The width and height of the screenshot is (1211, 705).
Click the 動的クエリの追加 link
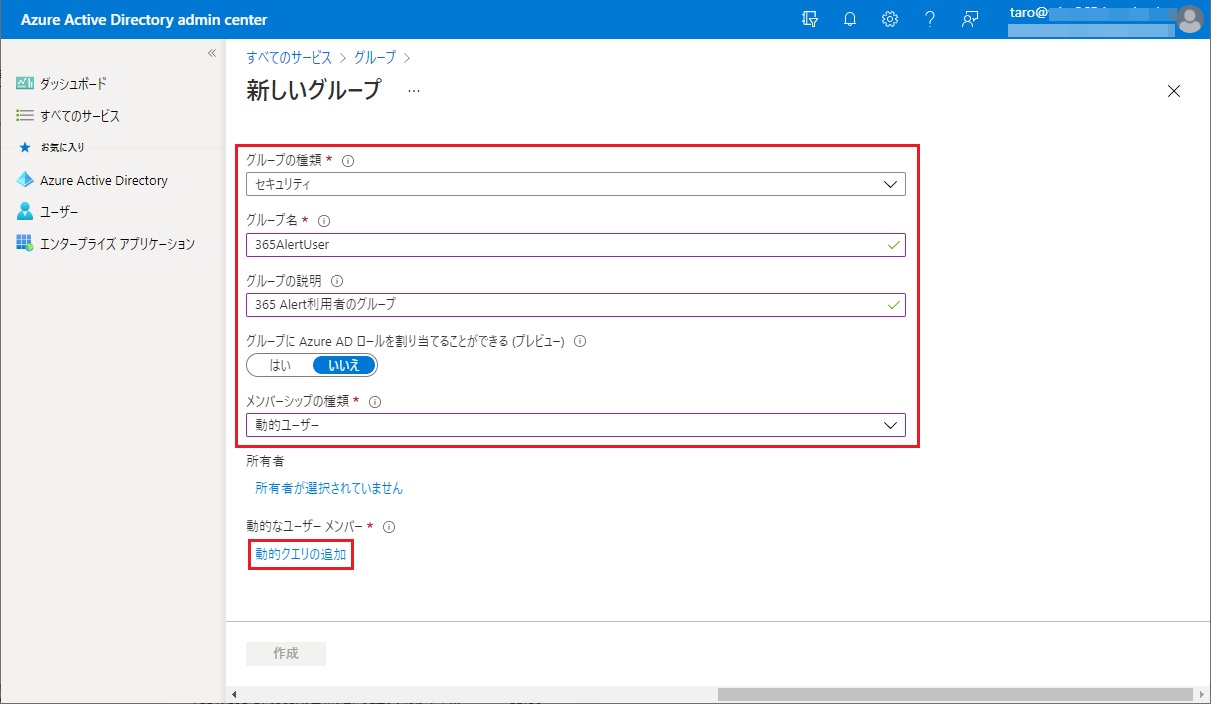300,554
